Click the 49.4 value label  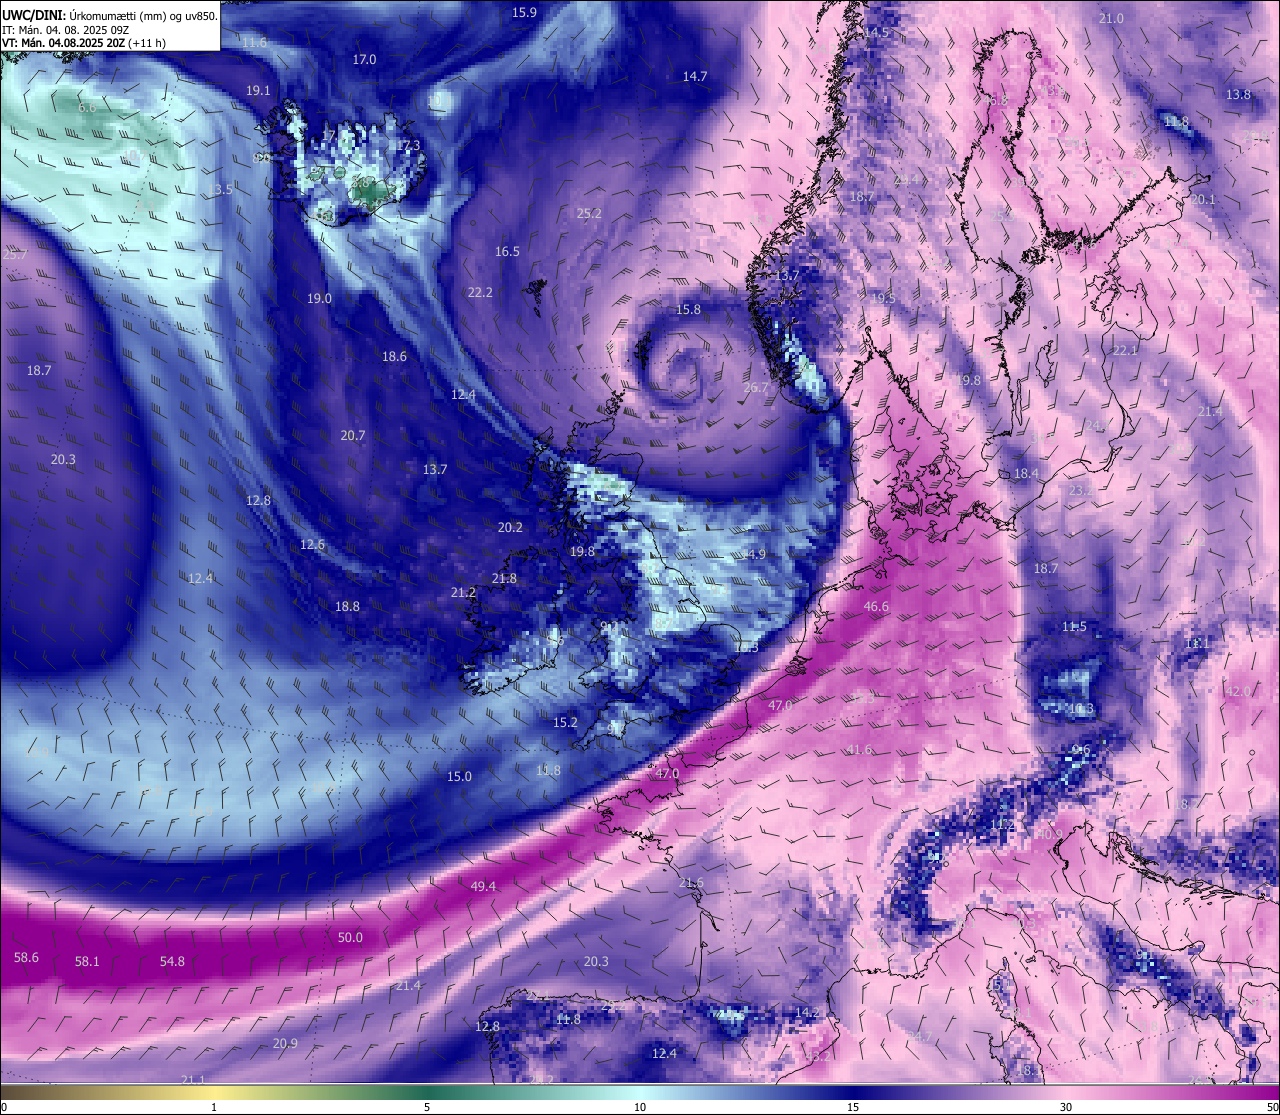483,886
